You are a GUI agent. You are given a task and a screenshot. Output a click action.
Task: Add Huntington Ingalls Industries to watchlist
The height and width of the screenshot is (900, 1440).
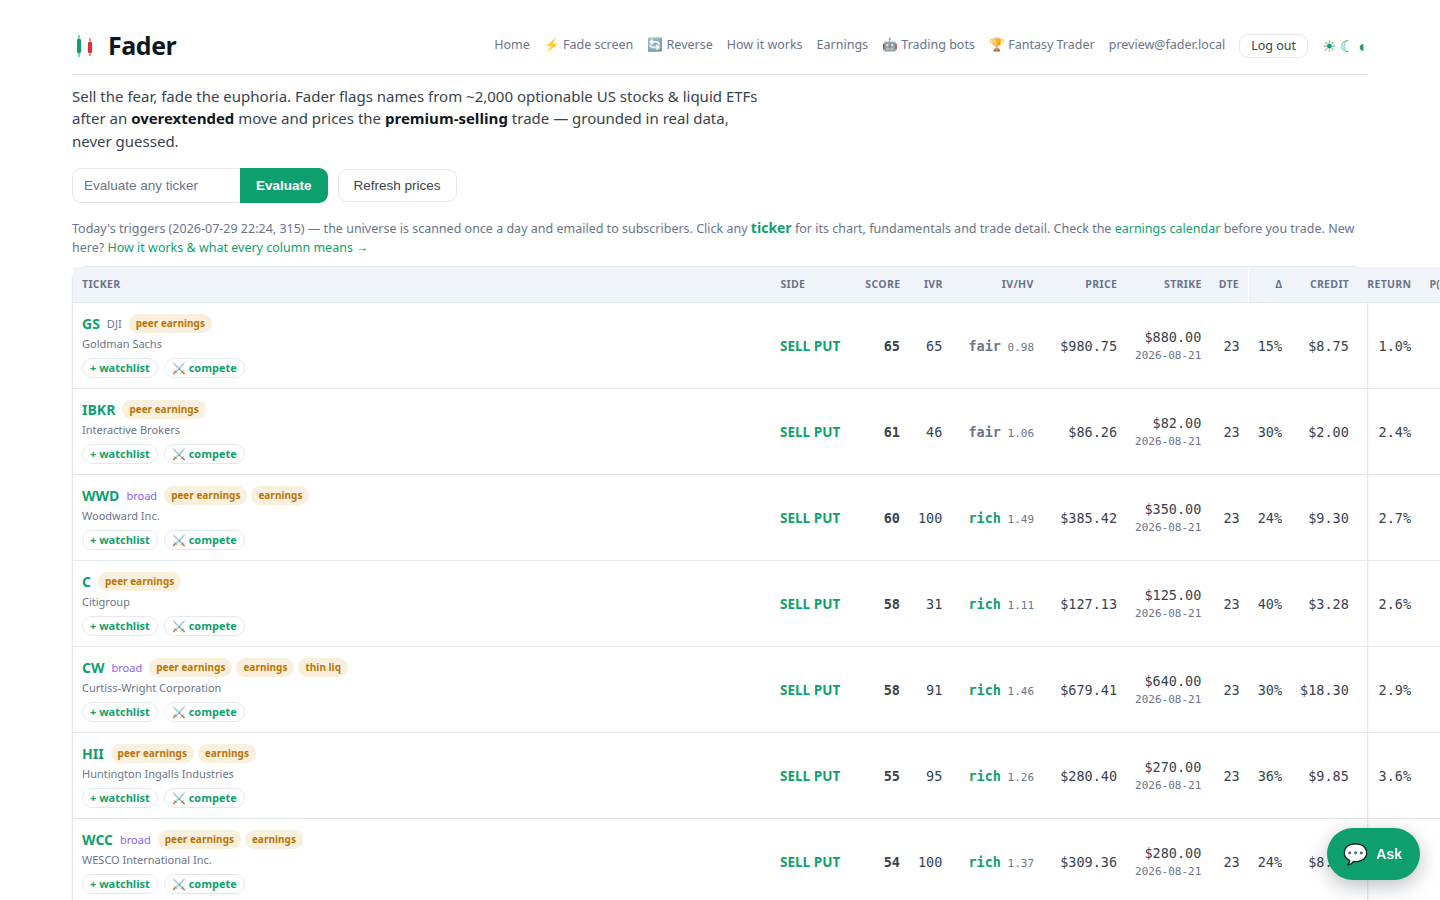click(x=120, y=799)
